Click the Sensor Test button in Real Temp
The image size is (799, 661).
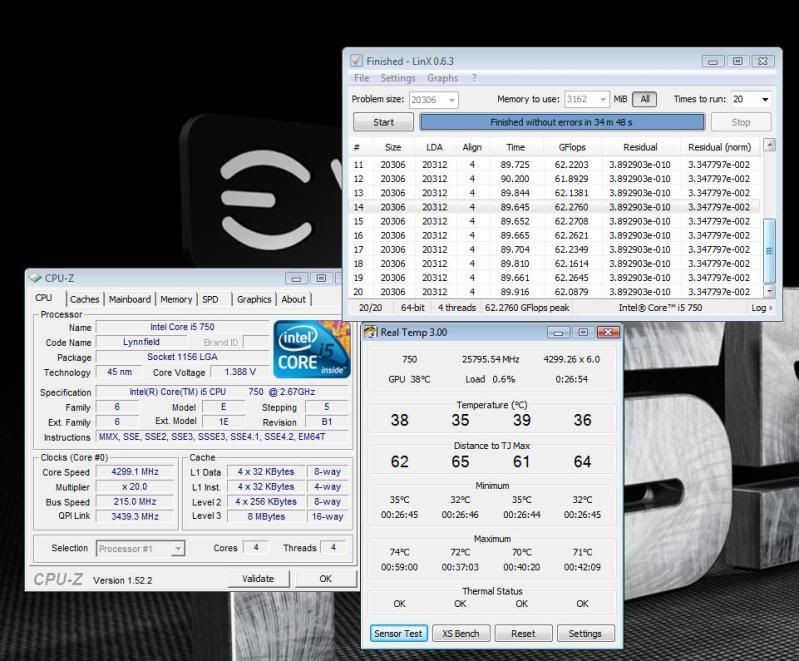[398, 633]
